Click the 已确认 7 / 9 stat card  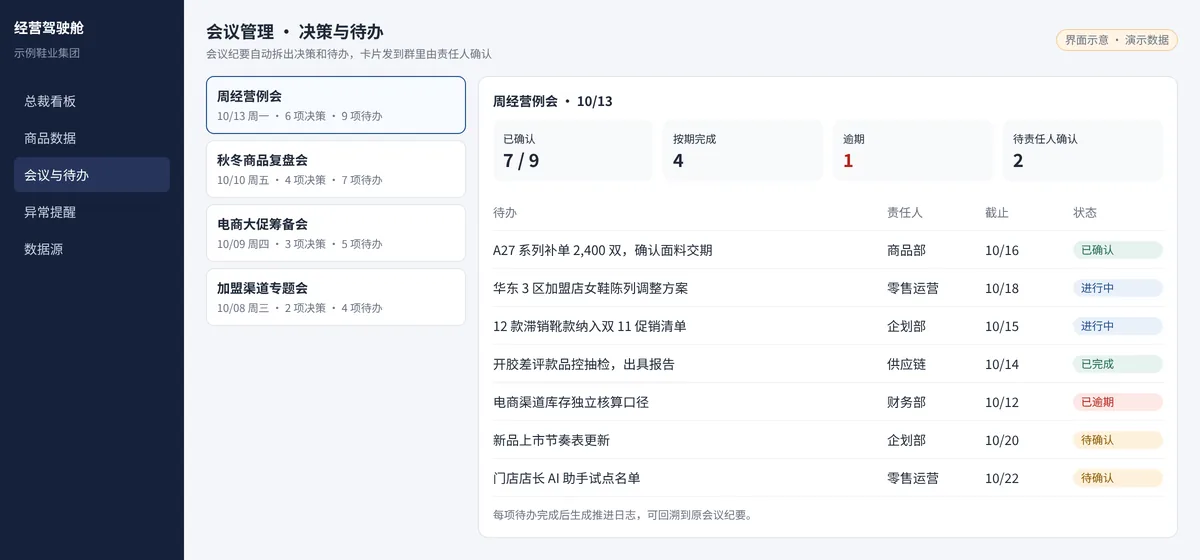[x=573, y=151]
